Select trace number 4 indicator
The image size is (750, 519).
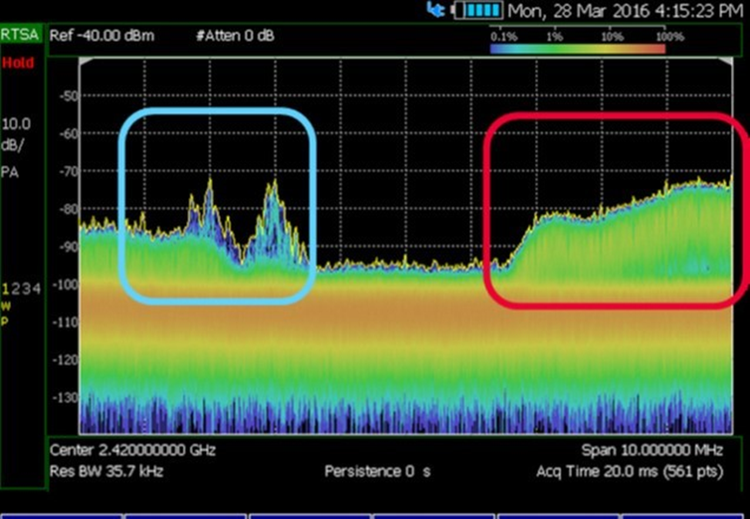(x=37, y=289)
